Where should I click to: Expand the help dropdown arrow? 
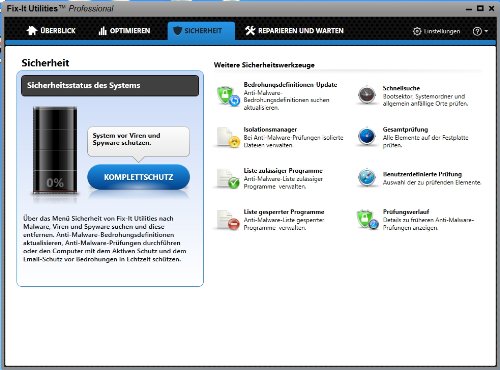(x=486, y=31)
